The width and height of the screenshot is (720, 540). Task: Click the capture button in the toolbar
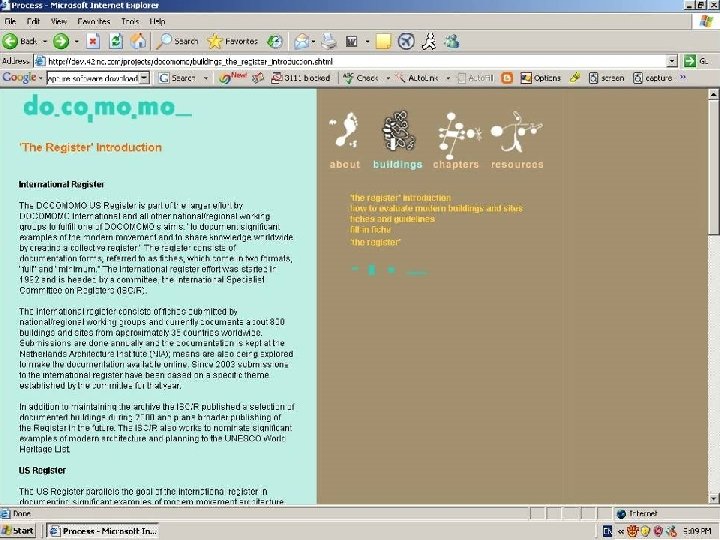click(652, 78)
